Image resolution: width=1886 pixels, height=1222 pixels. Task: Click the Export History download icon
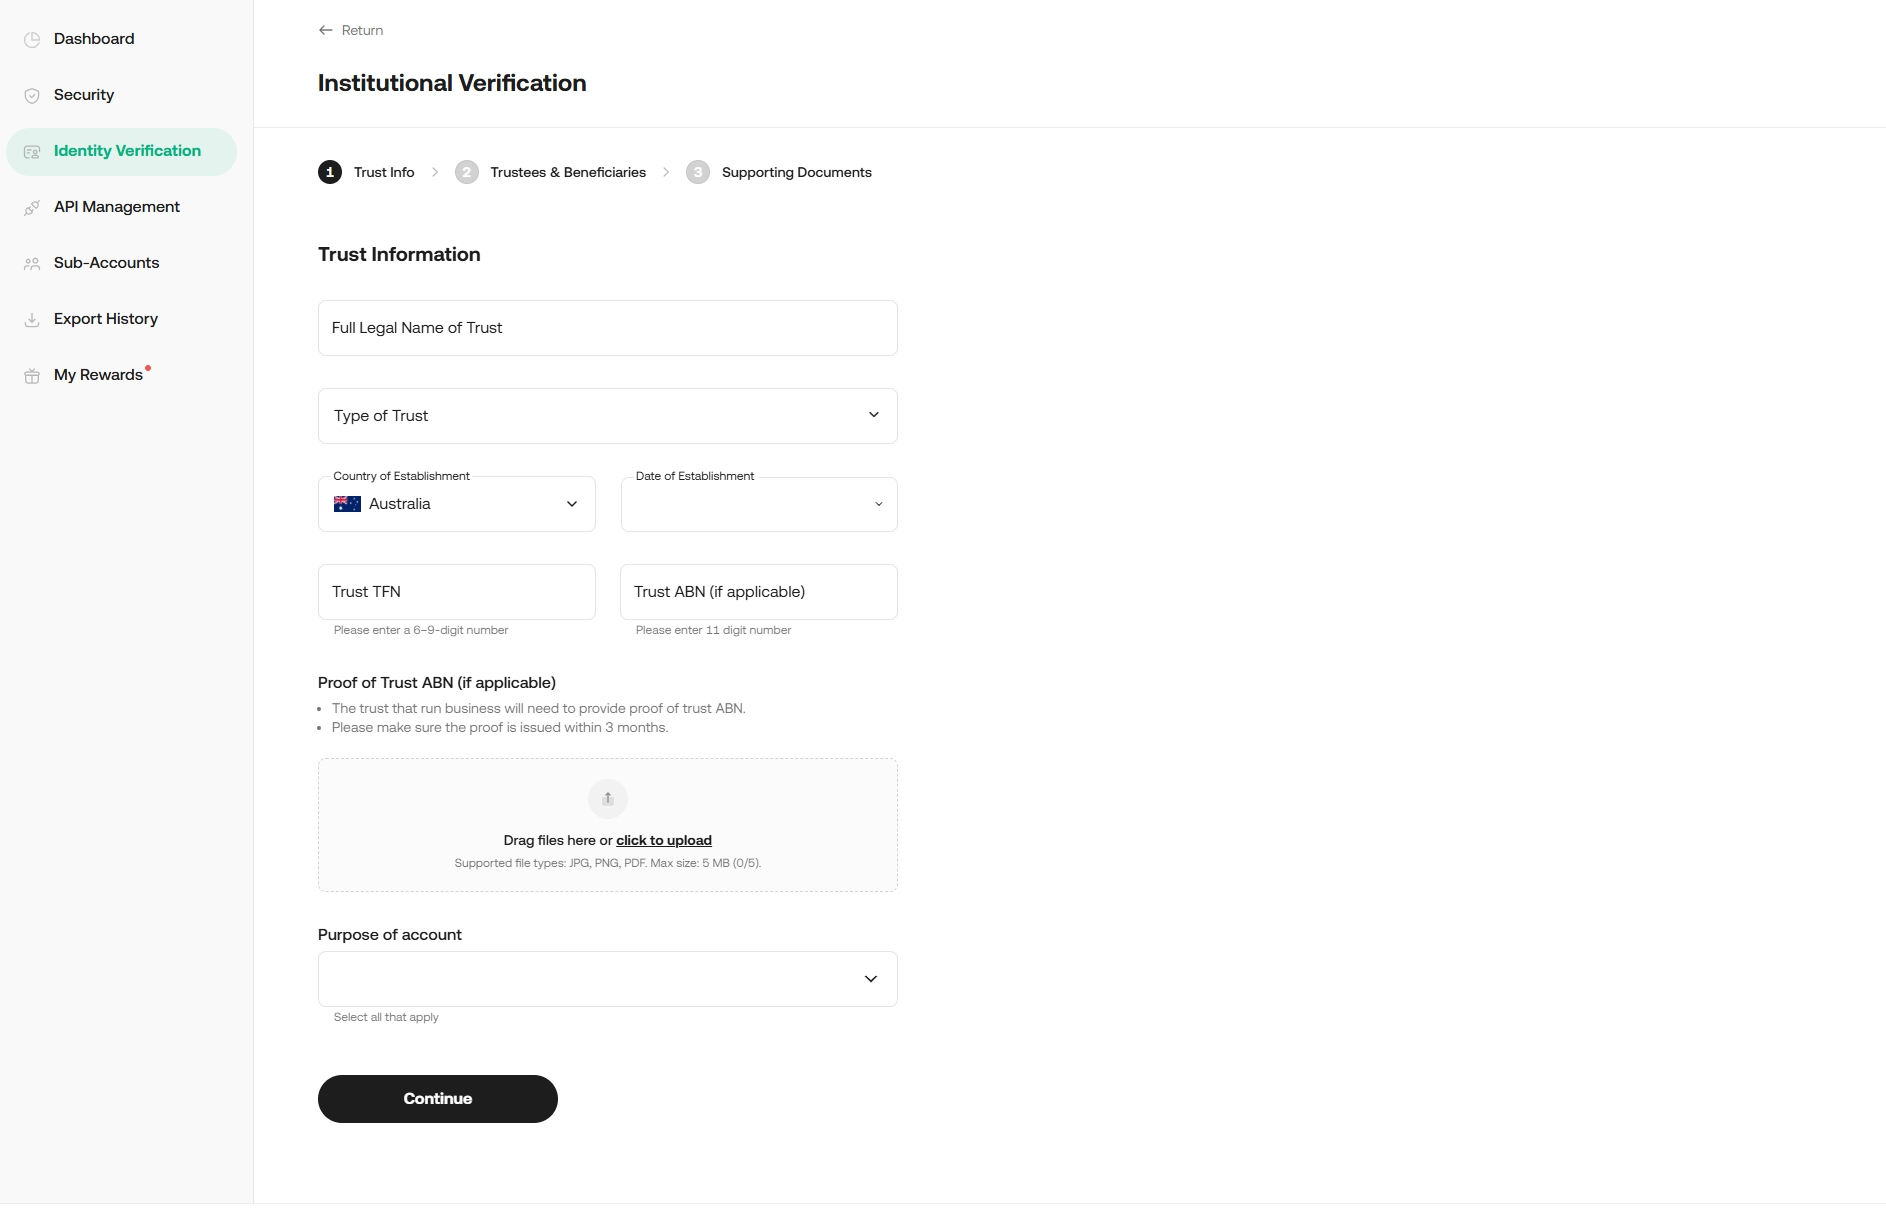(32, 320)
